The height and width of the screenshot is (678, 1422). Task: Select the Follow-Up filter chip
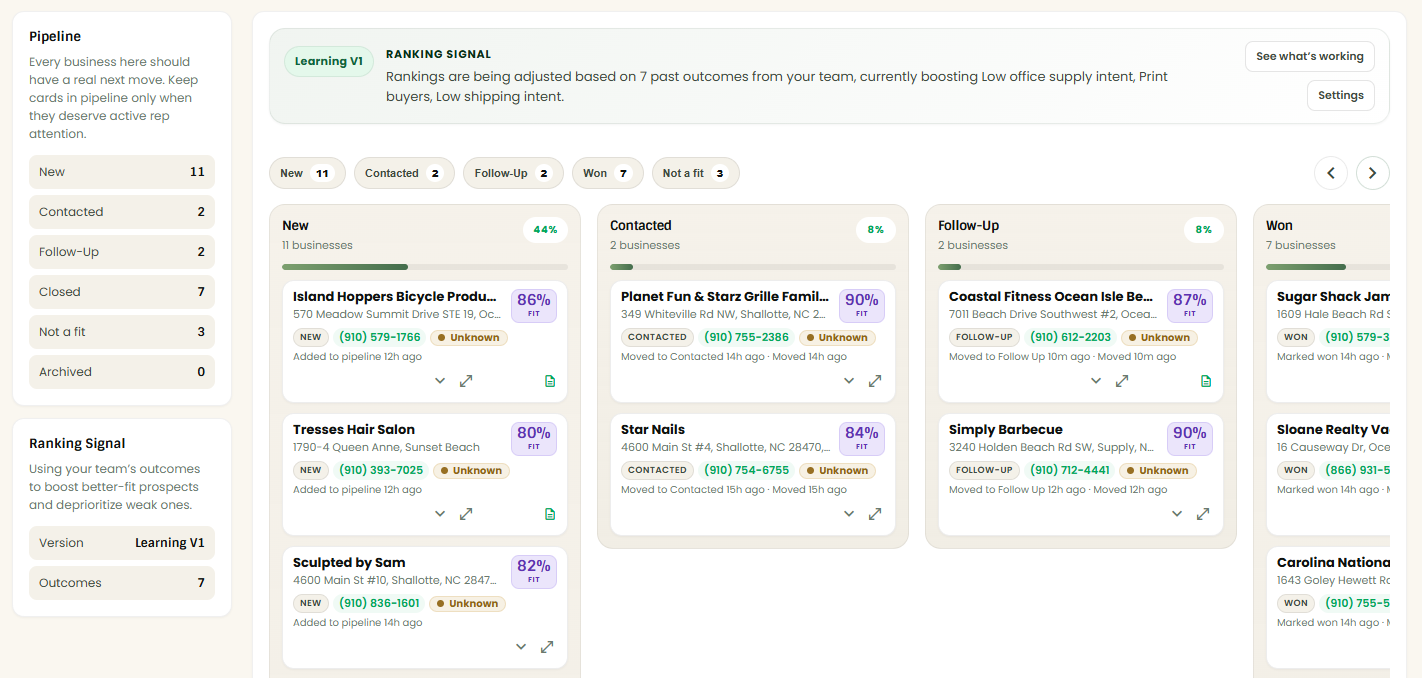pos(513,173)
